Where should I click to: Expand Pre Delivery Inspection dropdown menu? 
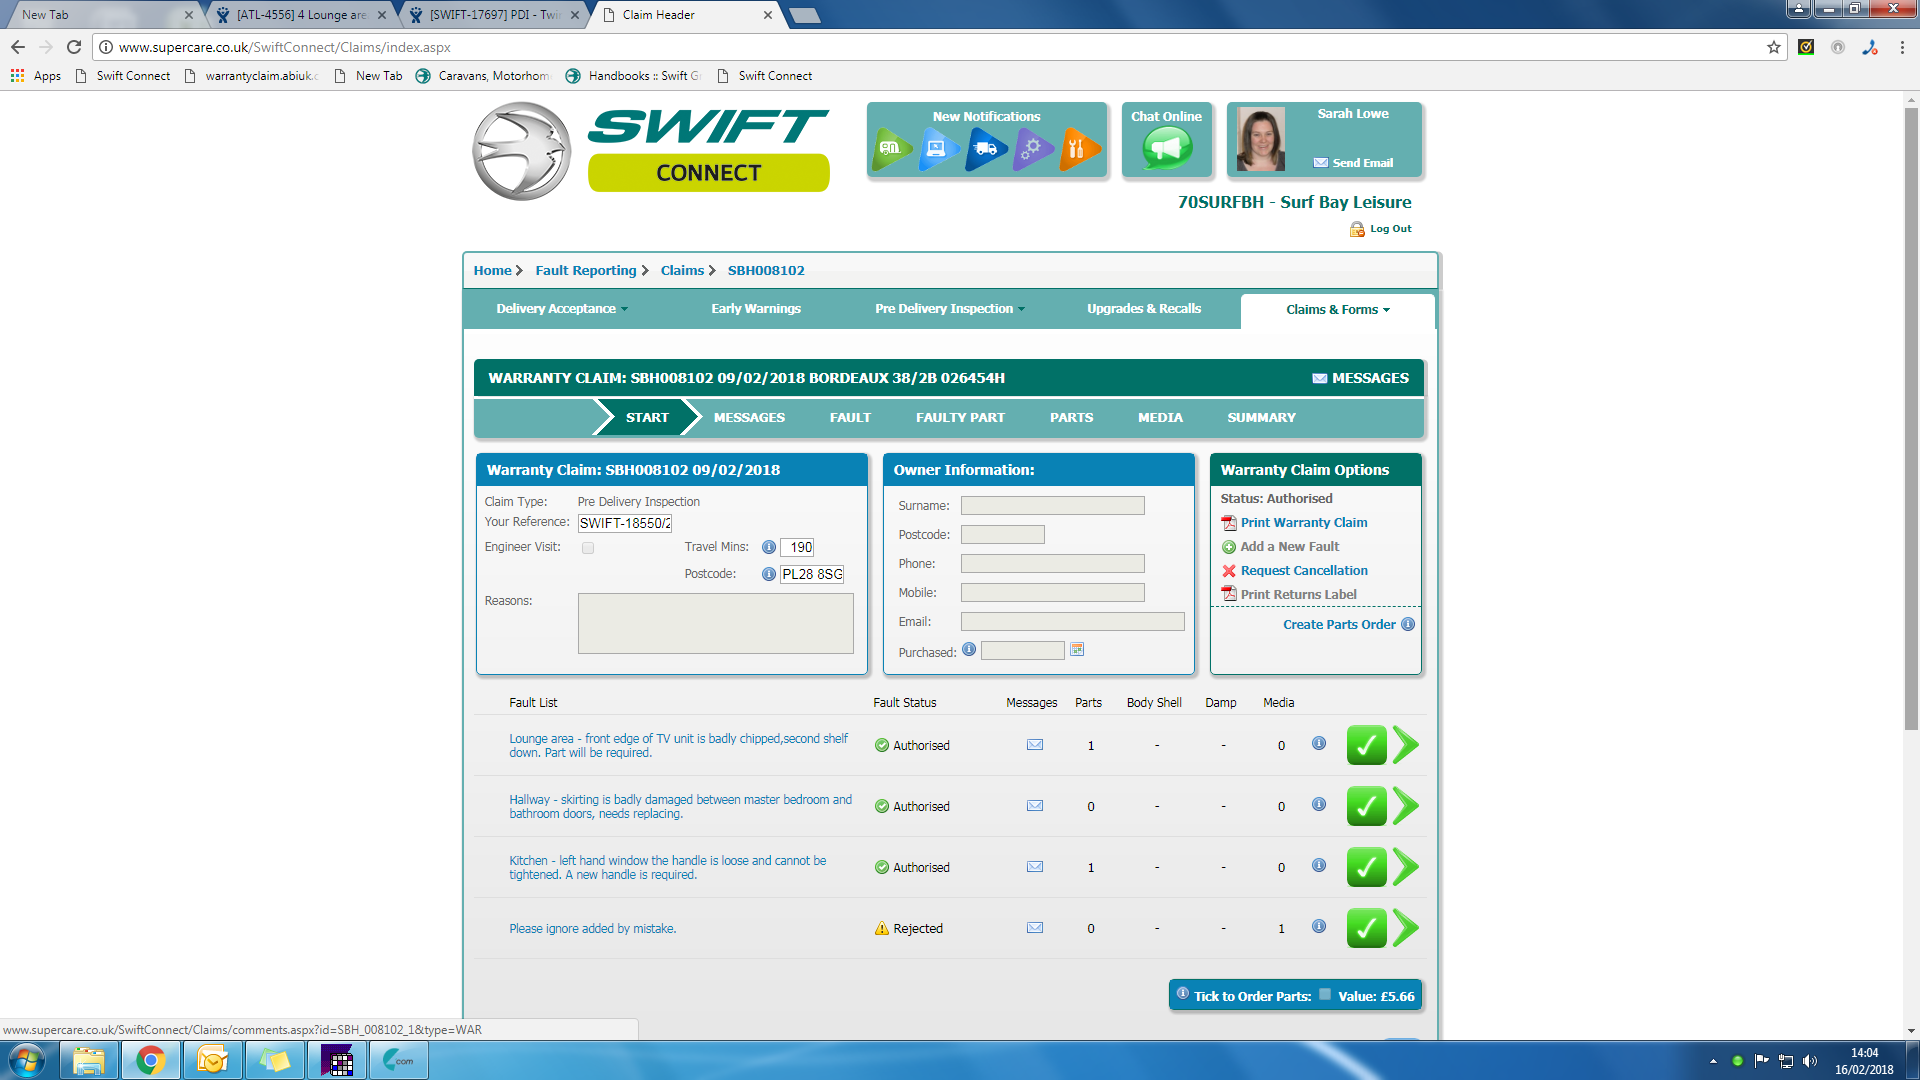949,309
